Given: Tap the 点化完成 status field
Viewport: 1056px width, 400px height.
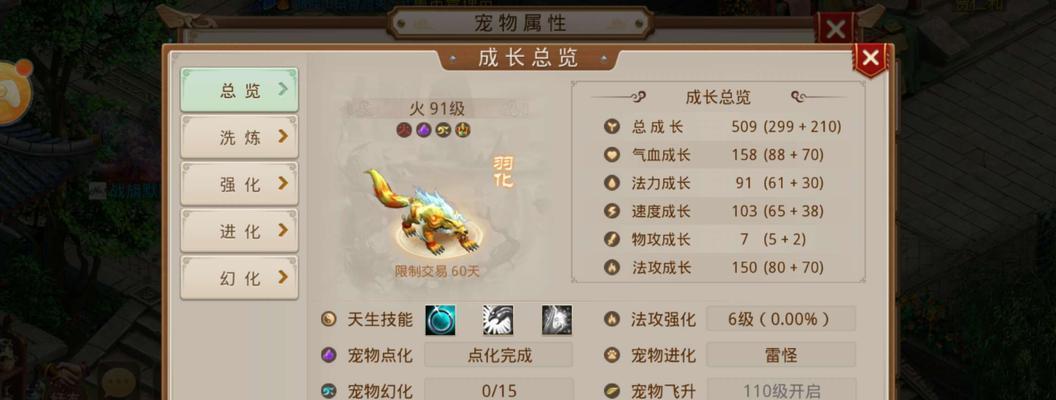Looking at the screenshot, I should (498, 355).
